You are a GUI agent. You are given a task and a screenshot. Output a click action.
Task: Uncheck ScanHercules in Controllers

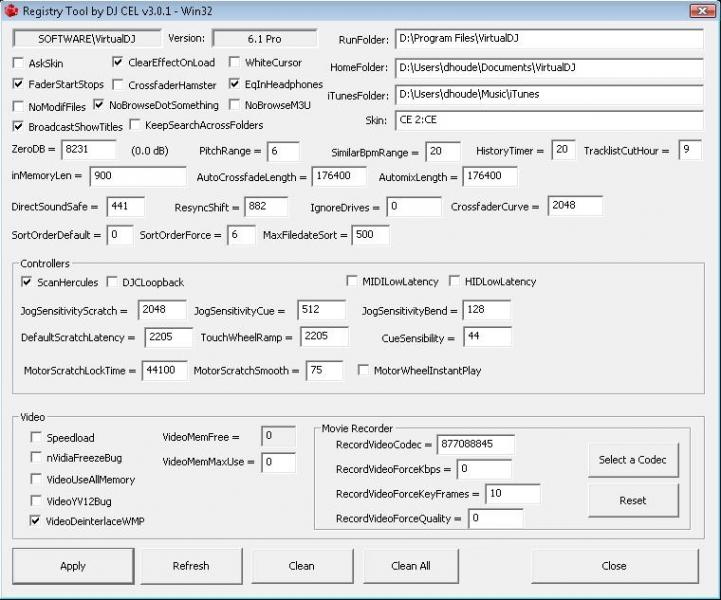(27, 282)
